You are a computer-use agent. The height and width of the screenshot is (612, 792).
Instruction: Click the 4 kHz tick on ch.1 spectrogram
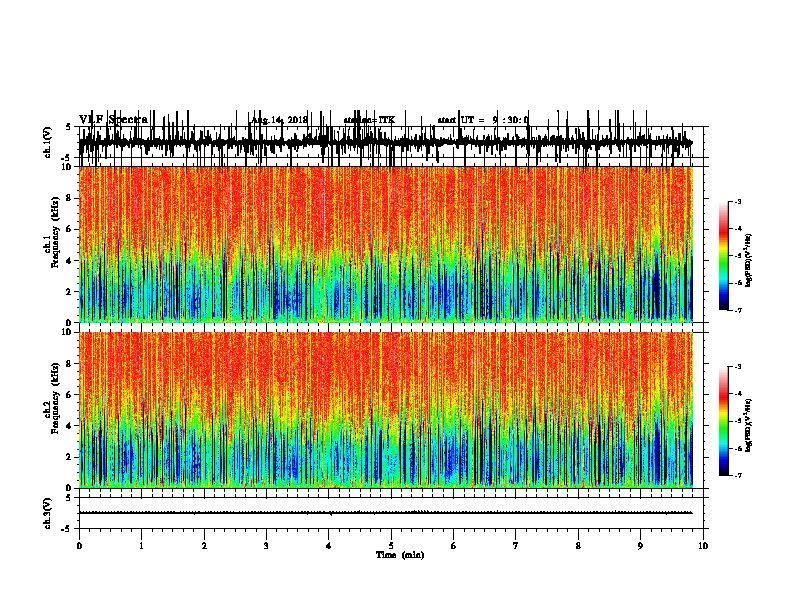pyautogui.click(x=70, y=261)
